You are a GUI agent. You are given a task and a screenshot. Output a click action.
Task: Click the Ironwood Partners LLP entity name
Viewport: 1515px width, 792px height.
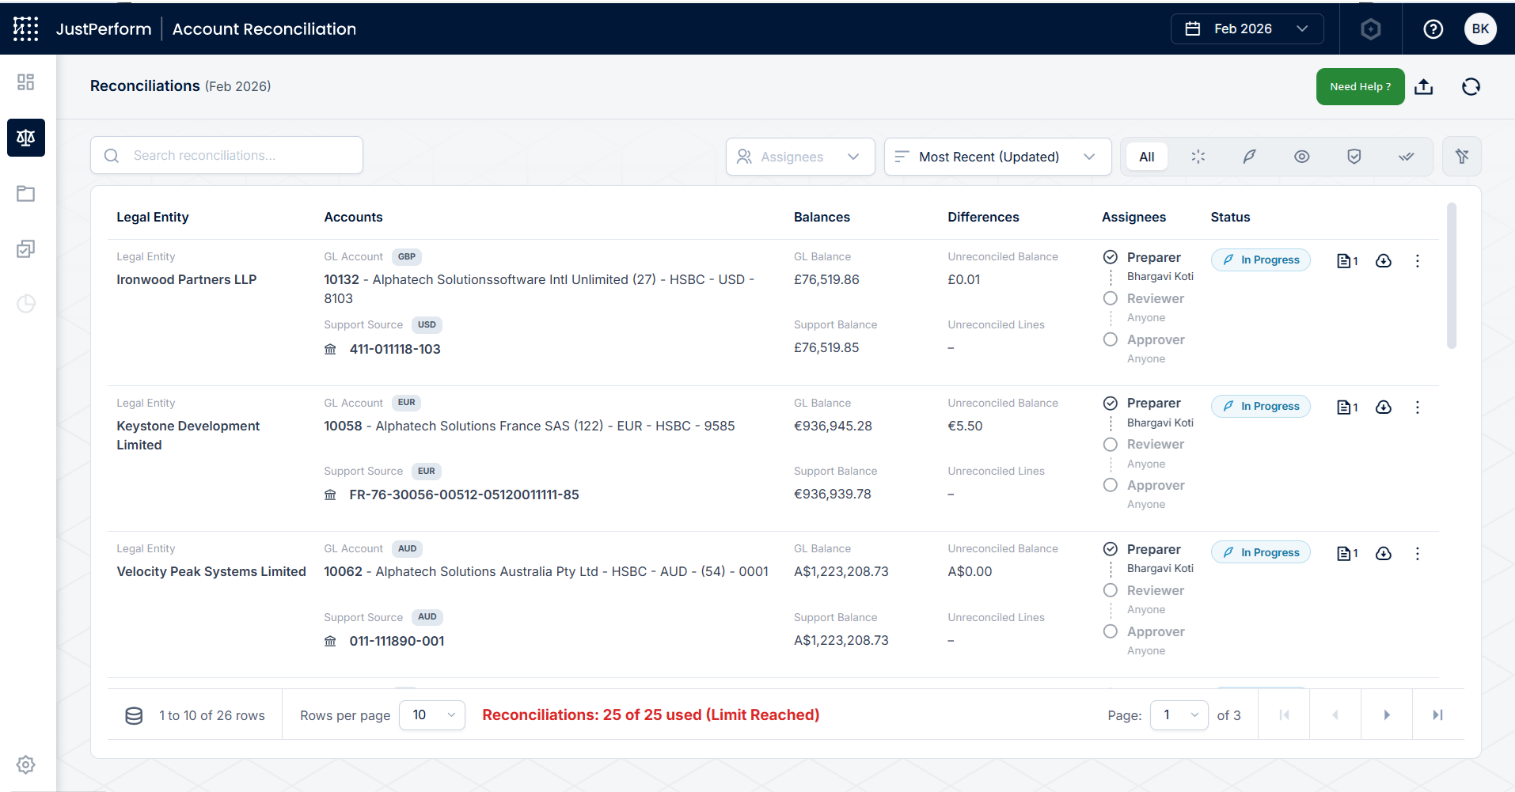click(186, 280)
